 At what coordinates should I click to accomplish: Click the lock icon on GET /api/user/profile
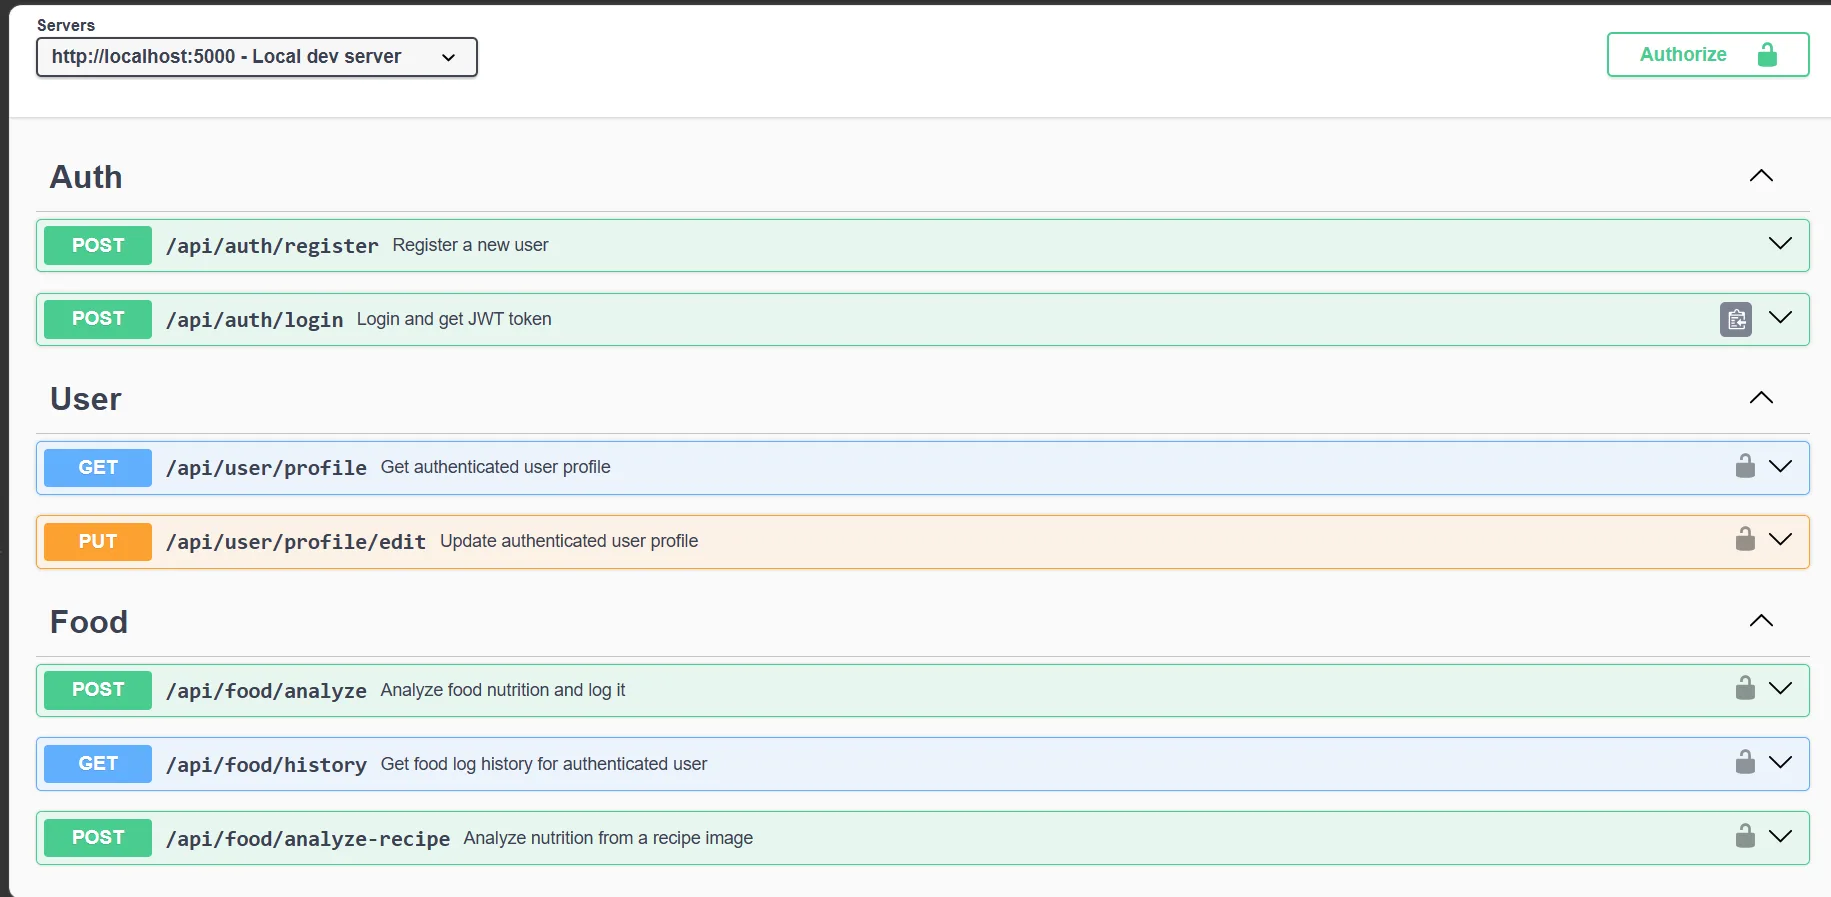[1745, 466]
